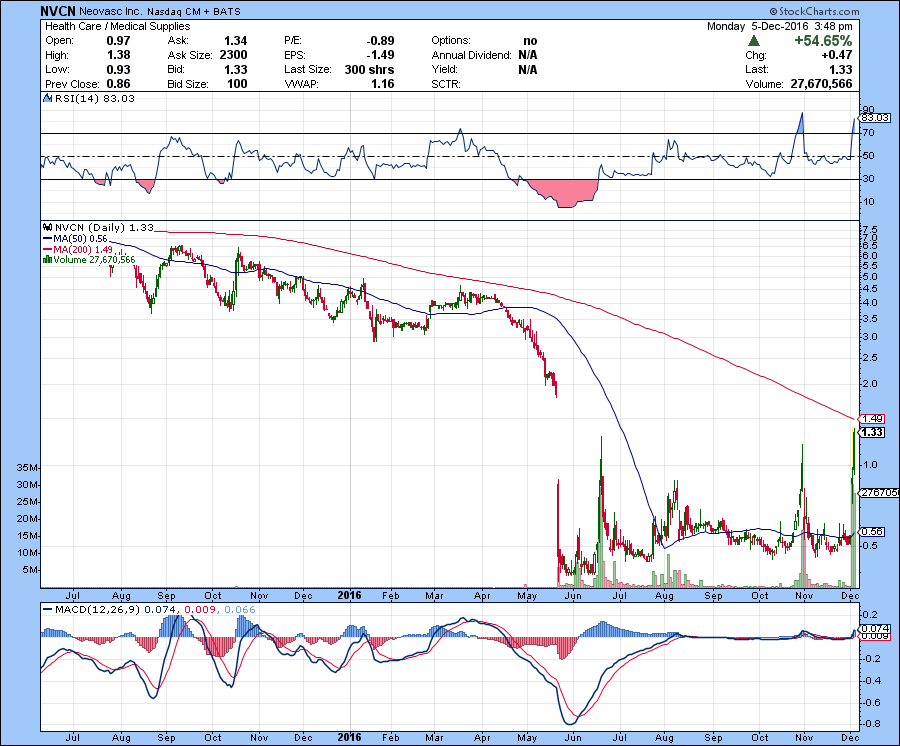Screen dimensions: 900x746
Task: Click the blue MA(50) legend line
Action: pyautogui.click(x=46, y=239)
